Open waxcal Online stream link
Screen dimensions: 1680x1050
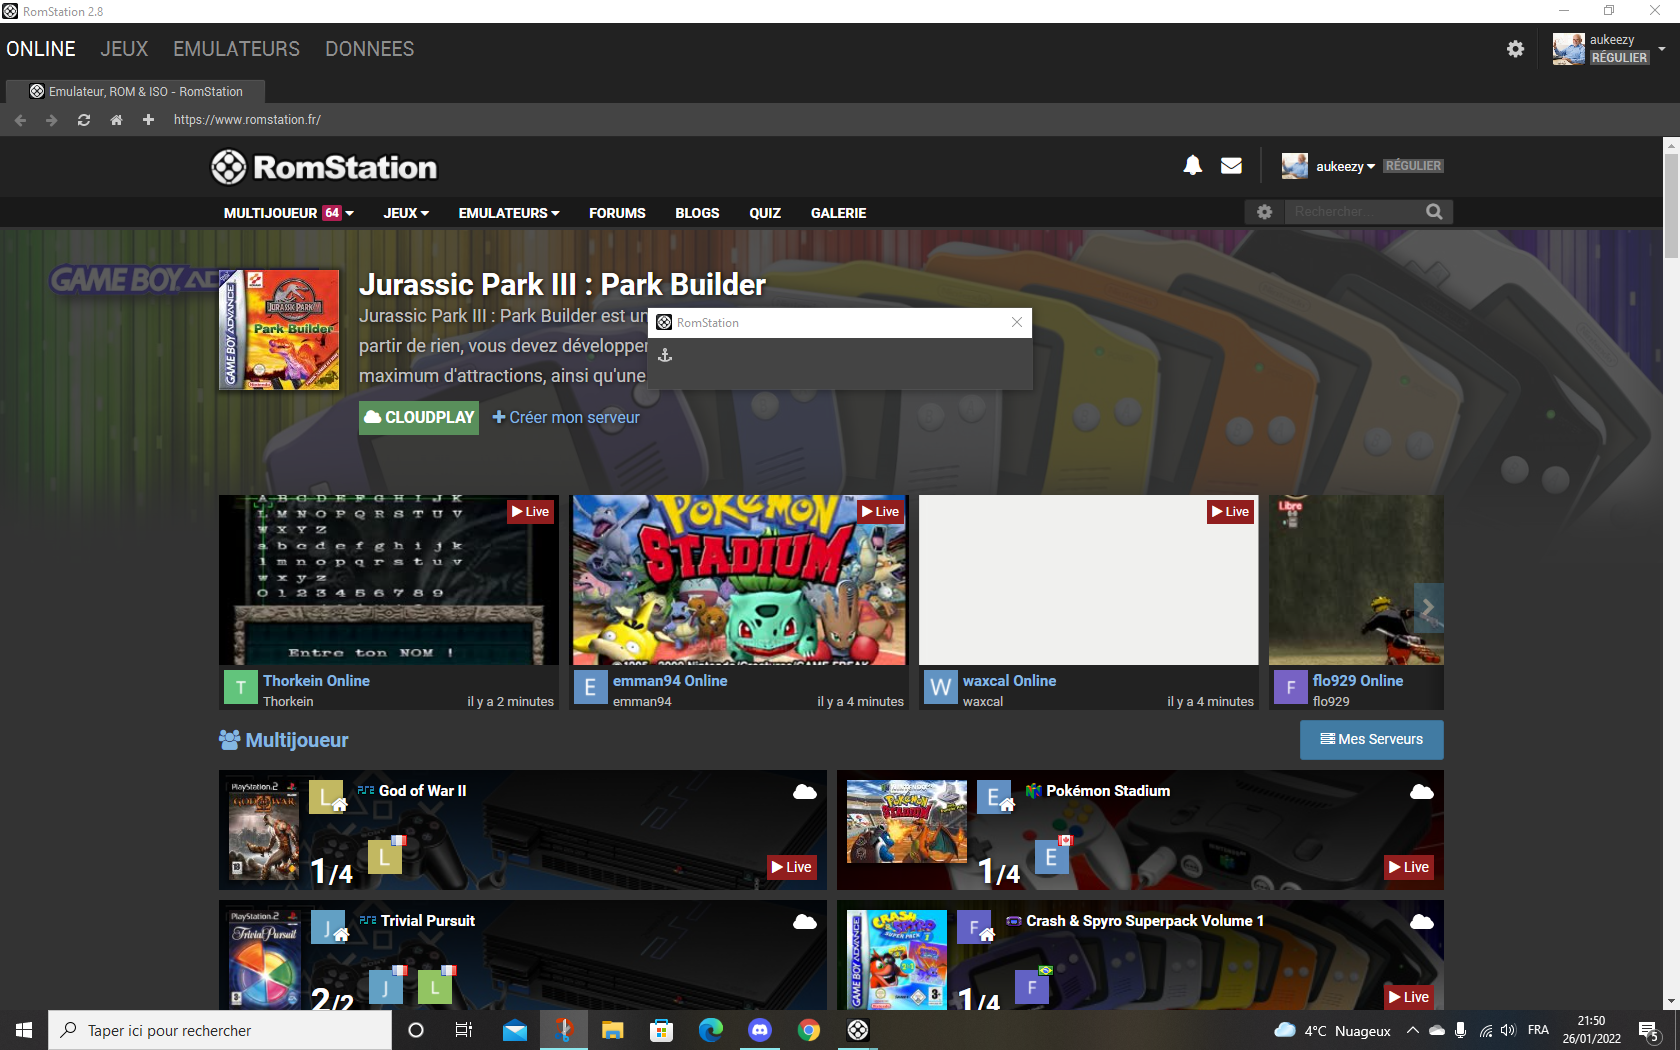point(1009,680)
